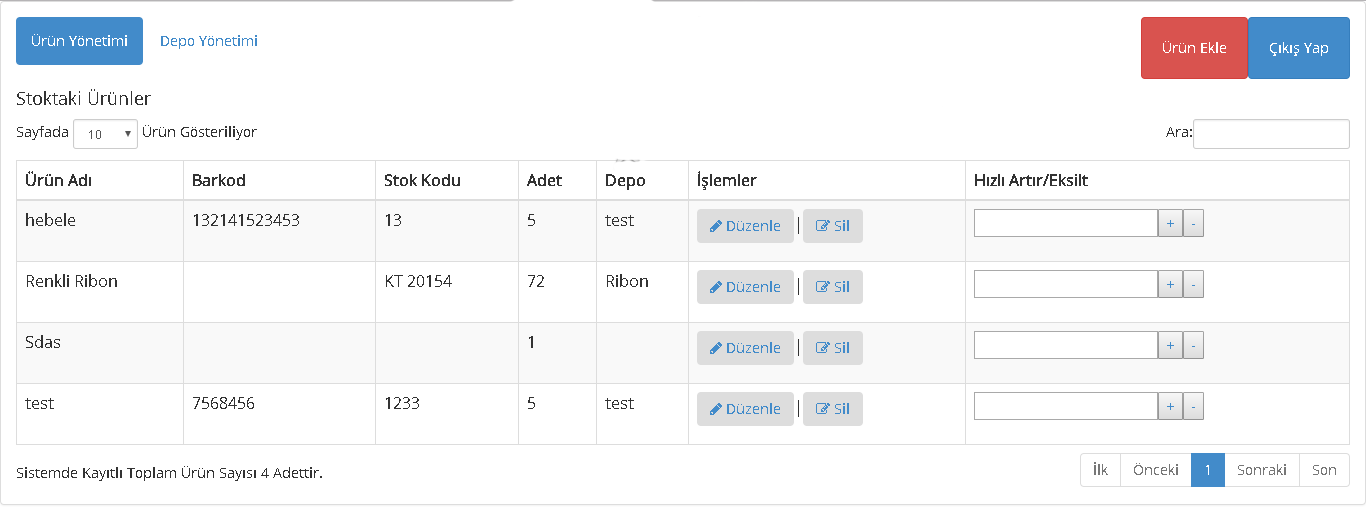
Task: Delete the Renkli Ribon product with Sil
Action: point(832,287)
